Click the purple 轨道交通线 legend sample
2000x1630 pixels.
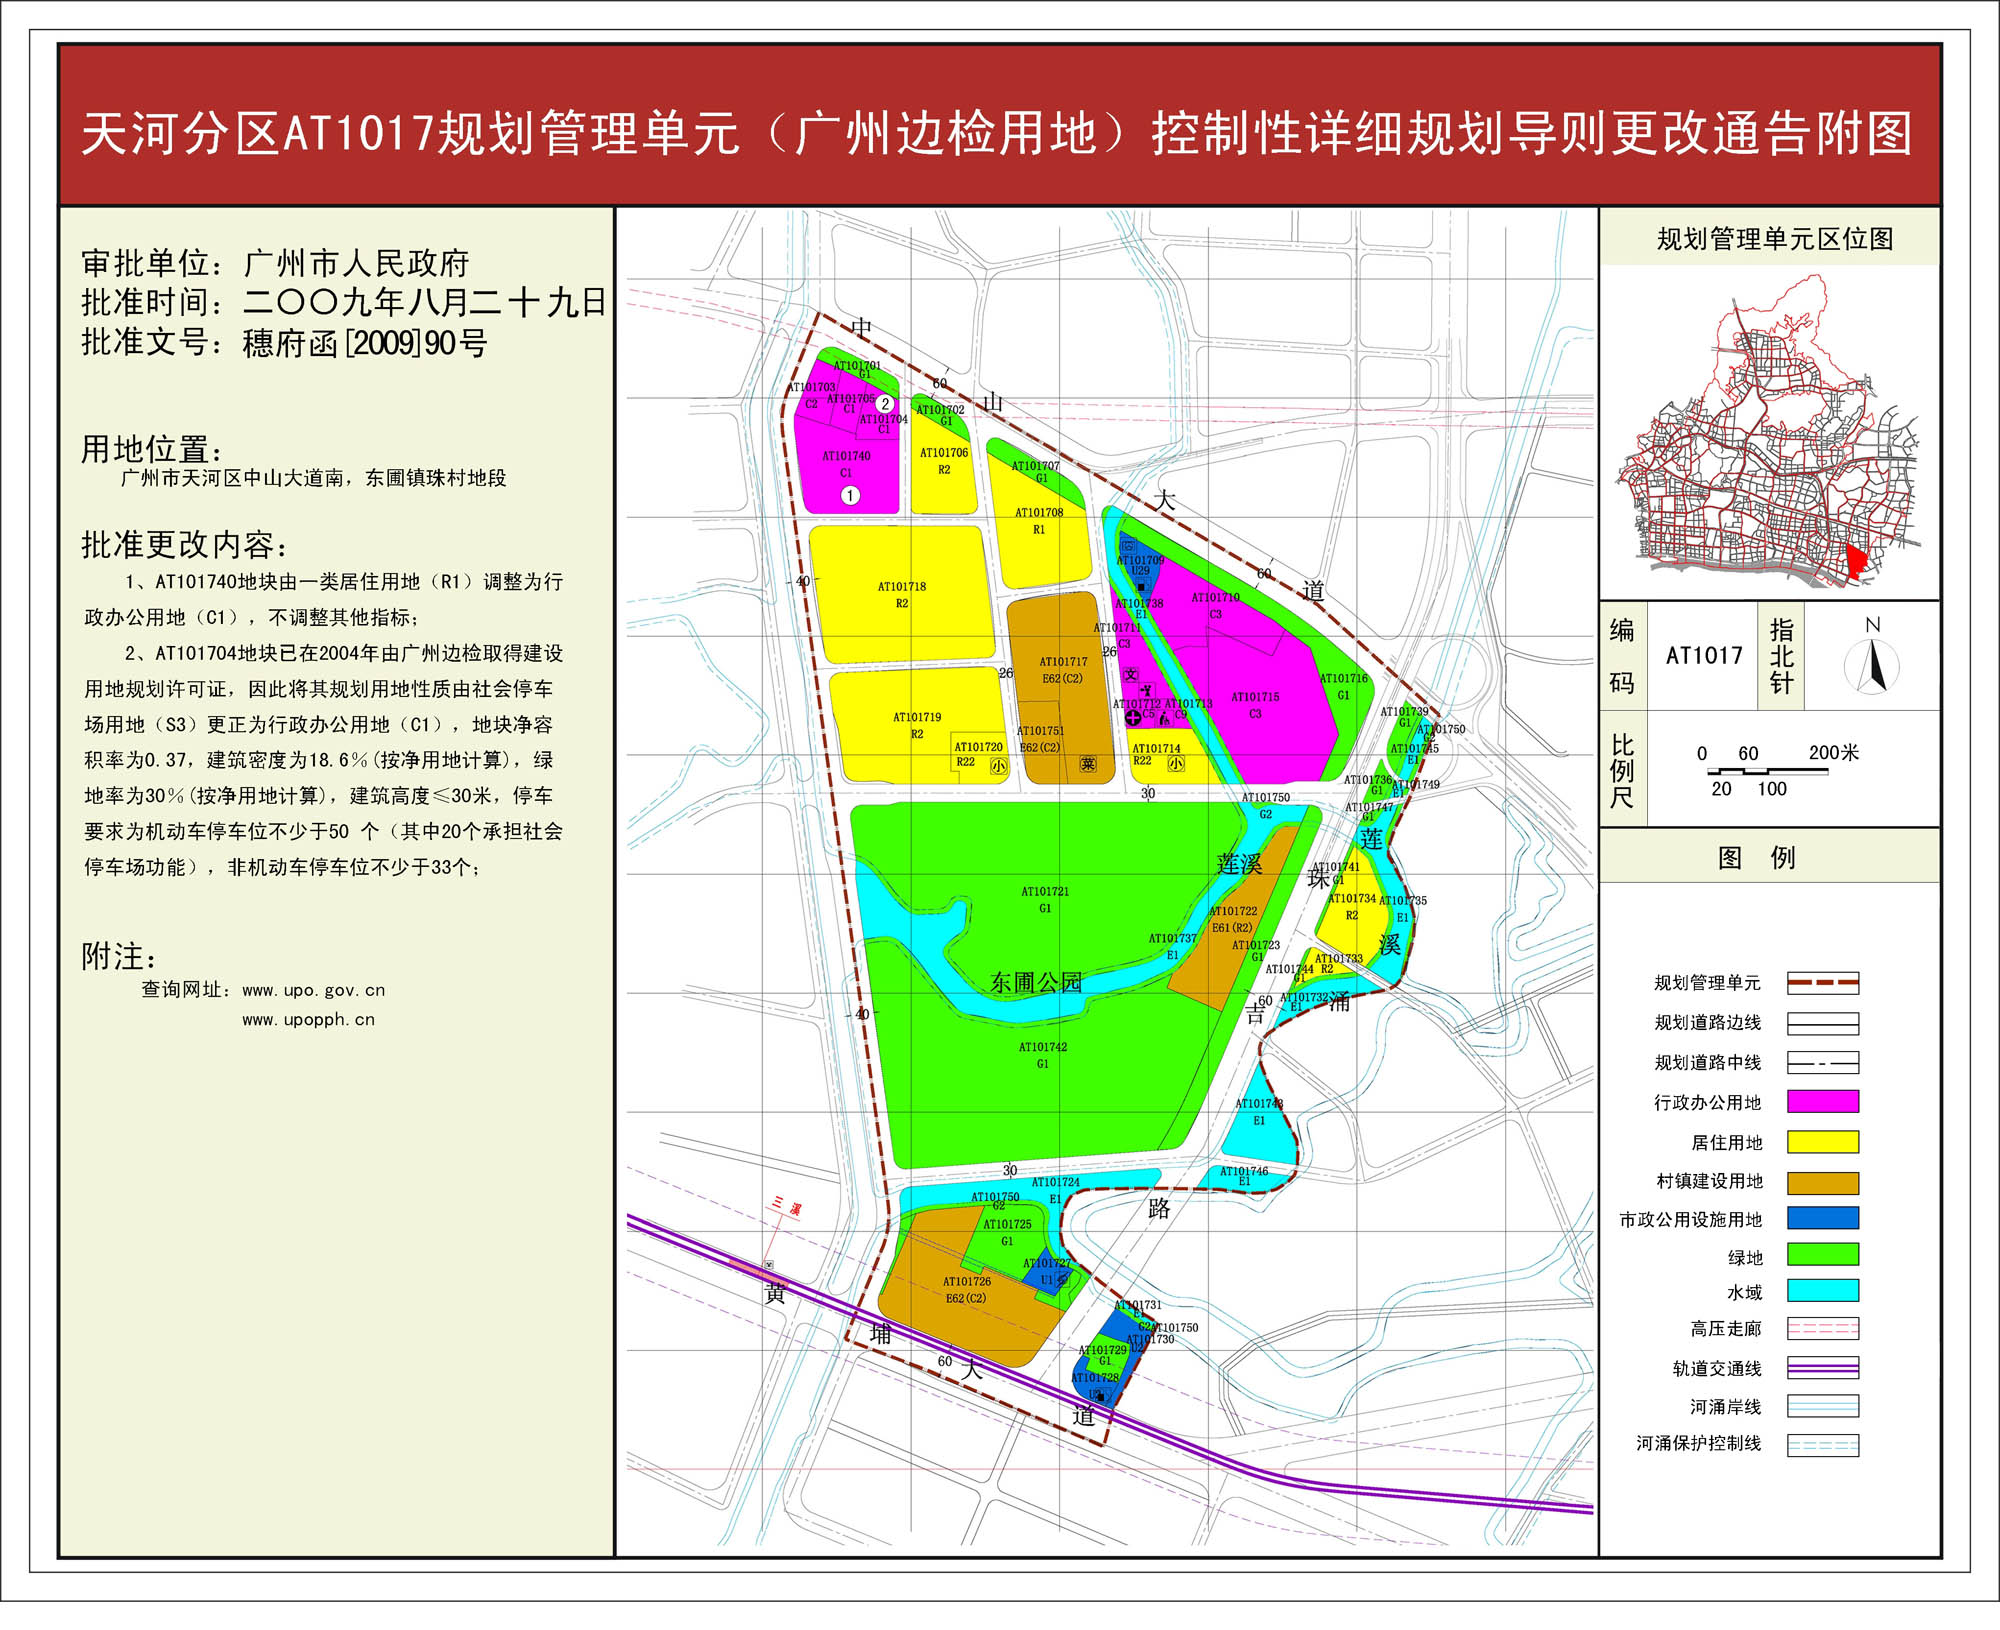click(1823, 1368)
